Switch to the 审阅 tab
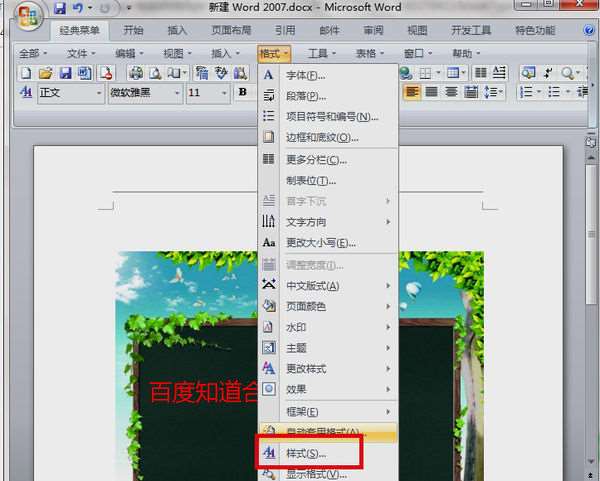 [x=373, y=31]
